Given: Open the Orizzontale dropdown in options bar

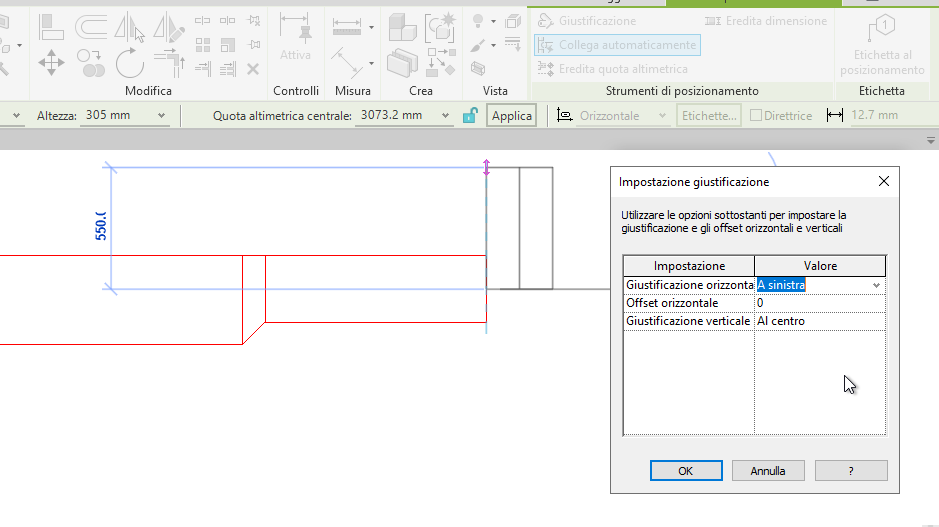Looking at the screenshot, I should [x=662, y=116].
